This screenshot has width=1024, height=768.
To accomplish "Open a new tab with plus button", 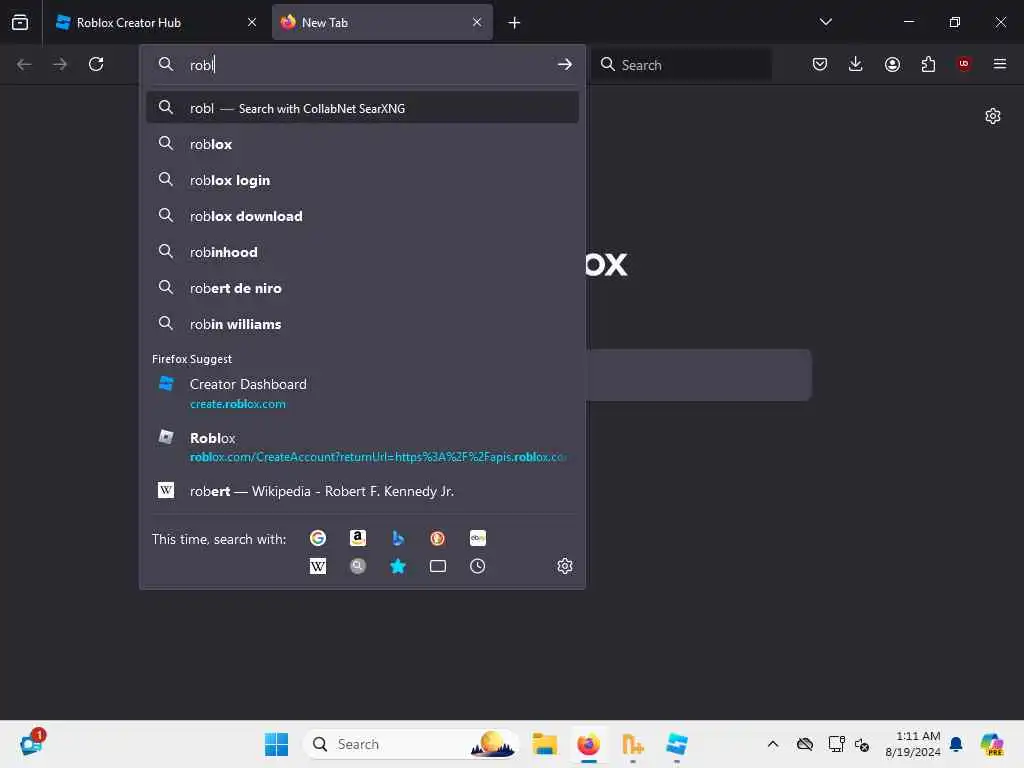I will tap(515, 23).
